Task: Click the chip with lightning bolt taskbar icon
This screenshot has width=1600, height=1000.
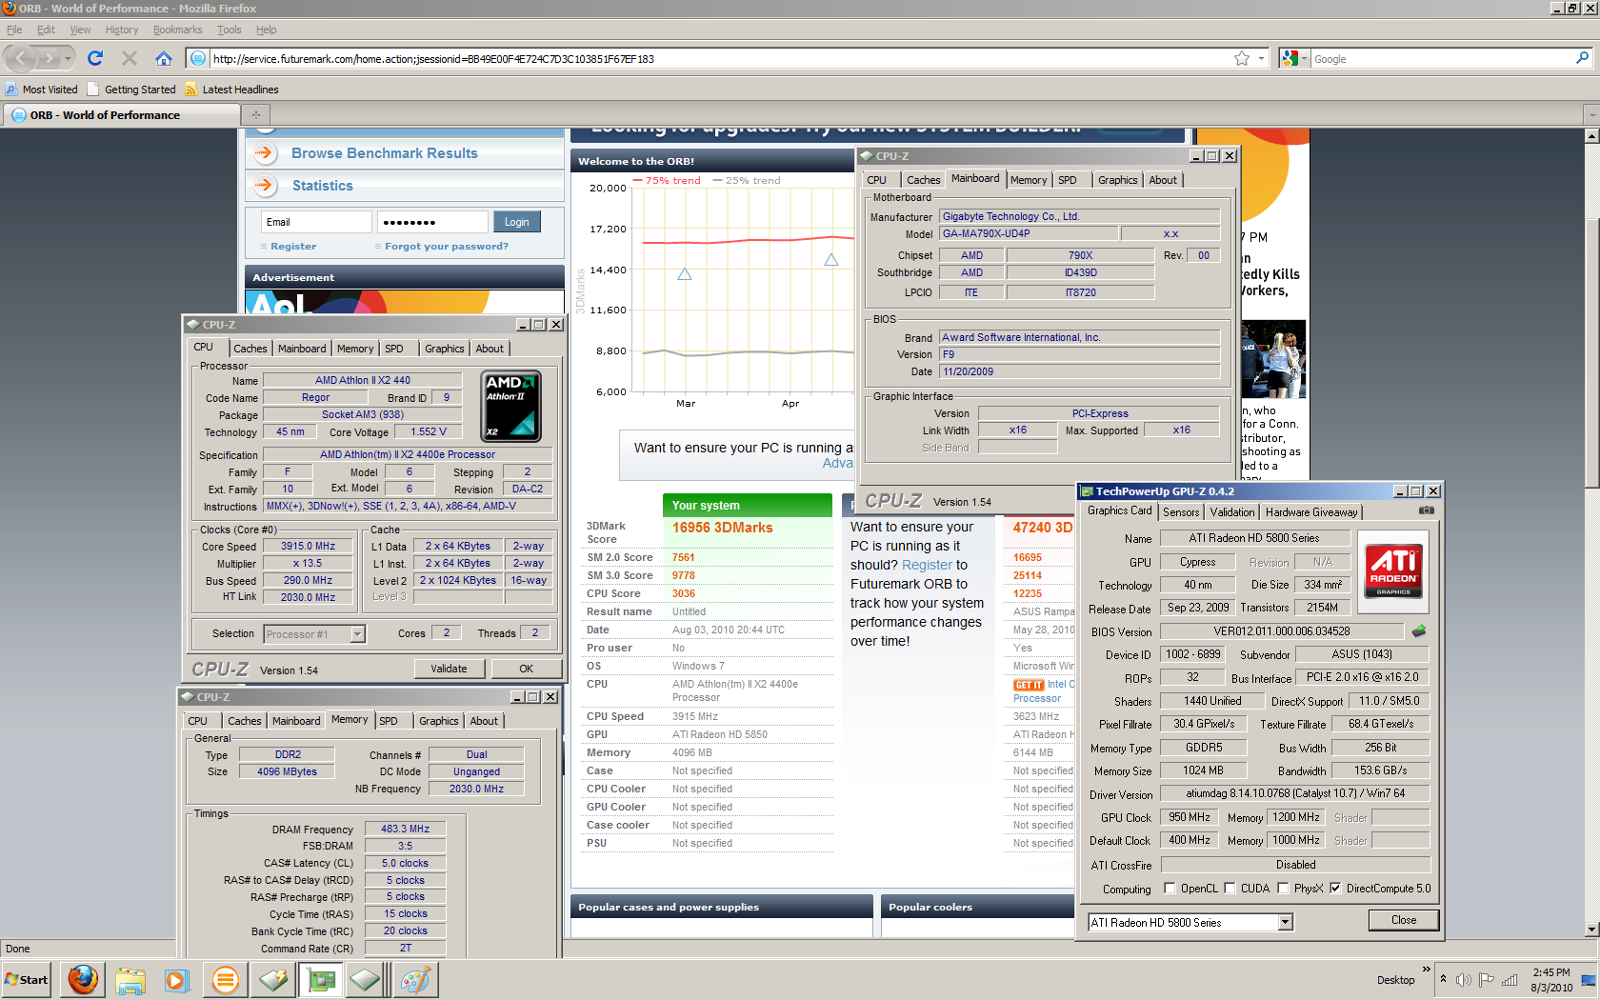Action: [273, 980]
